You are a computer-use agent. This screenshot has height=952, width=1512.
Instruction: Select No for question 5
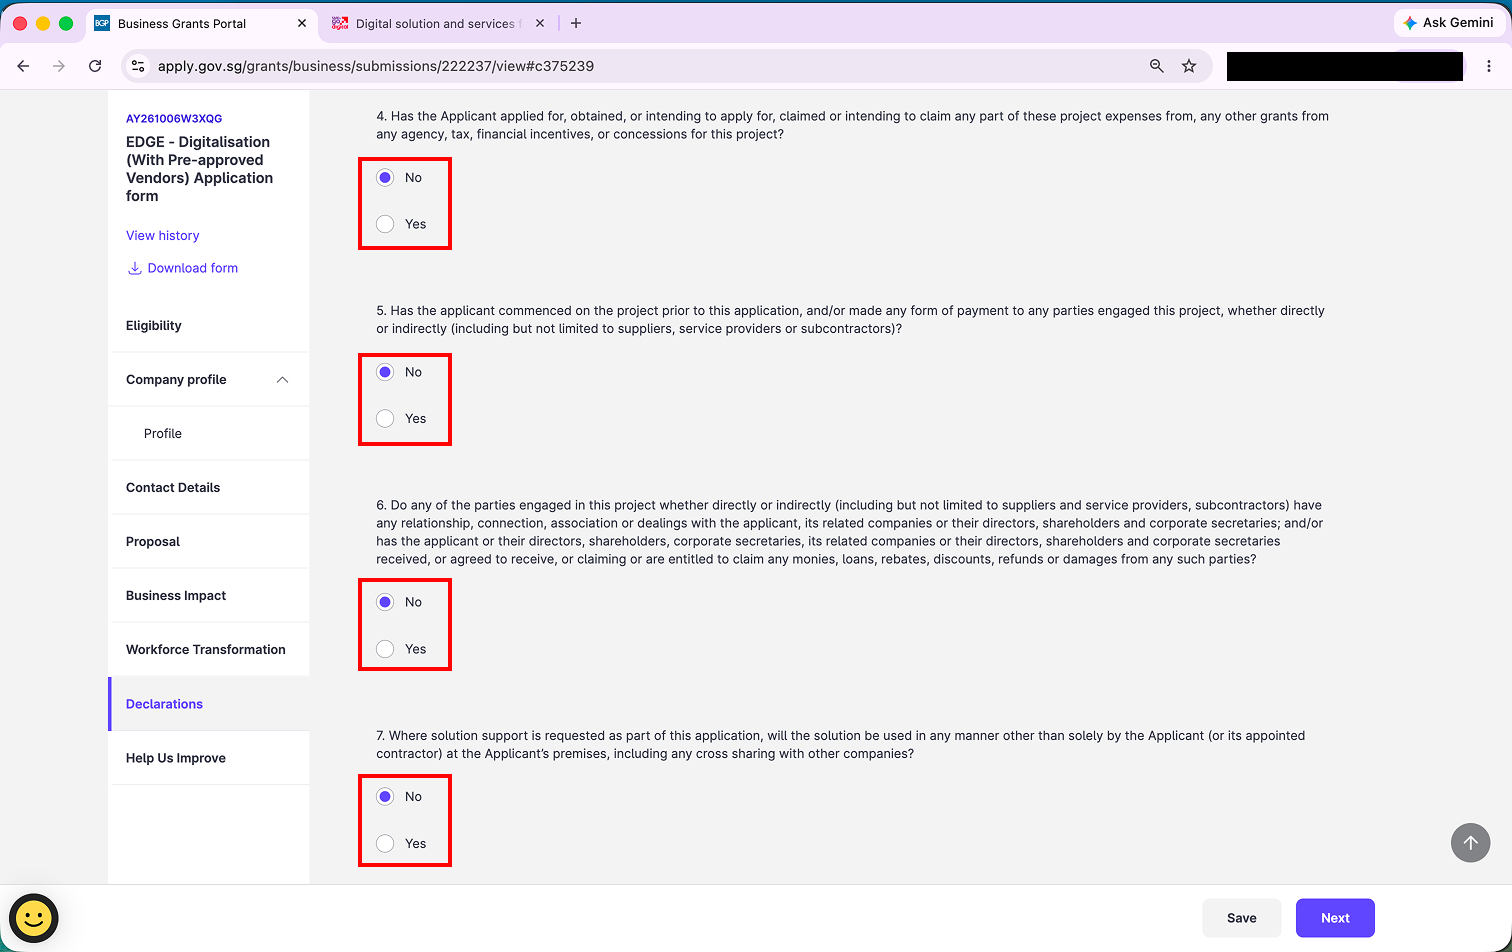[x=385, y=372]
